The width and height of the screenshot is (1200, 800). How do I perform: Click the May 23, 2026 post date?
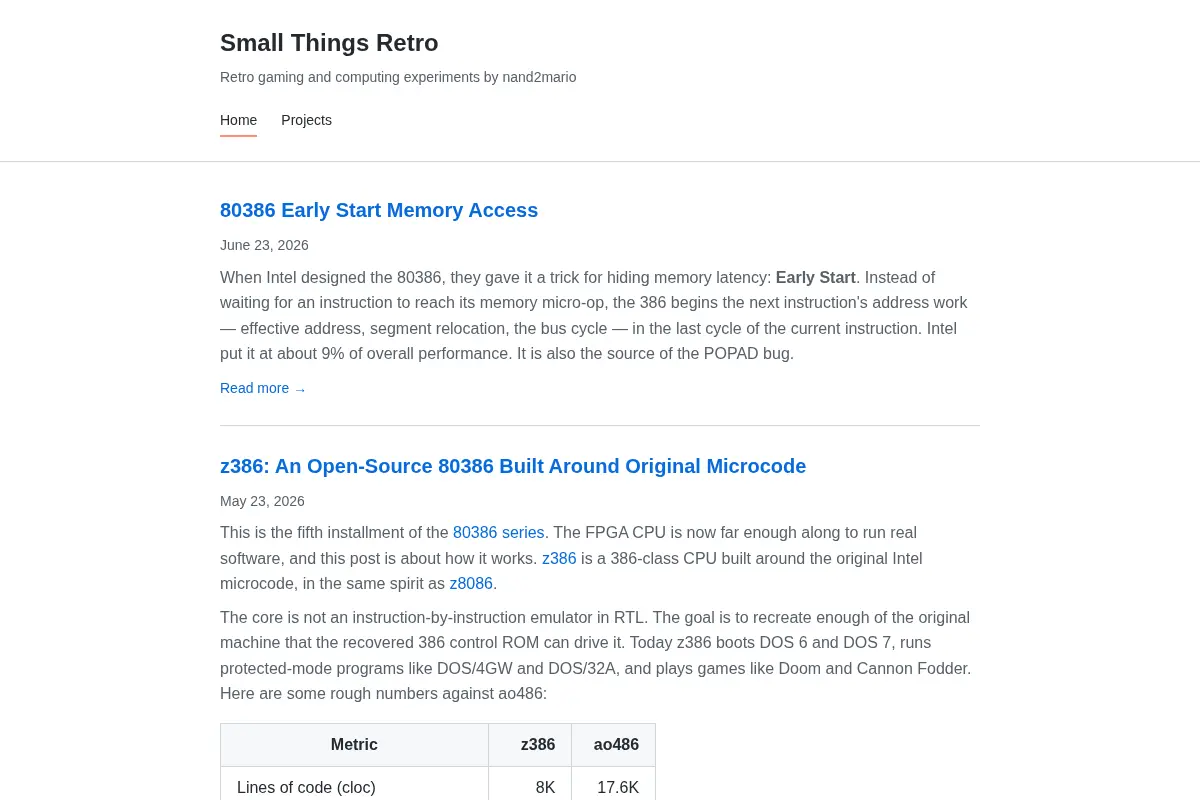click(262, 501)
